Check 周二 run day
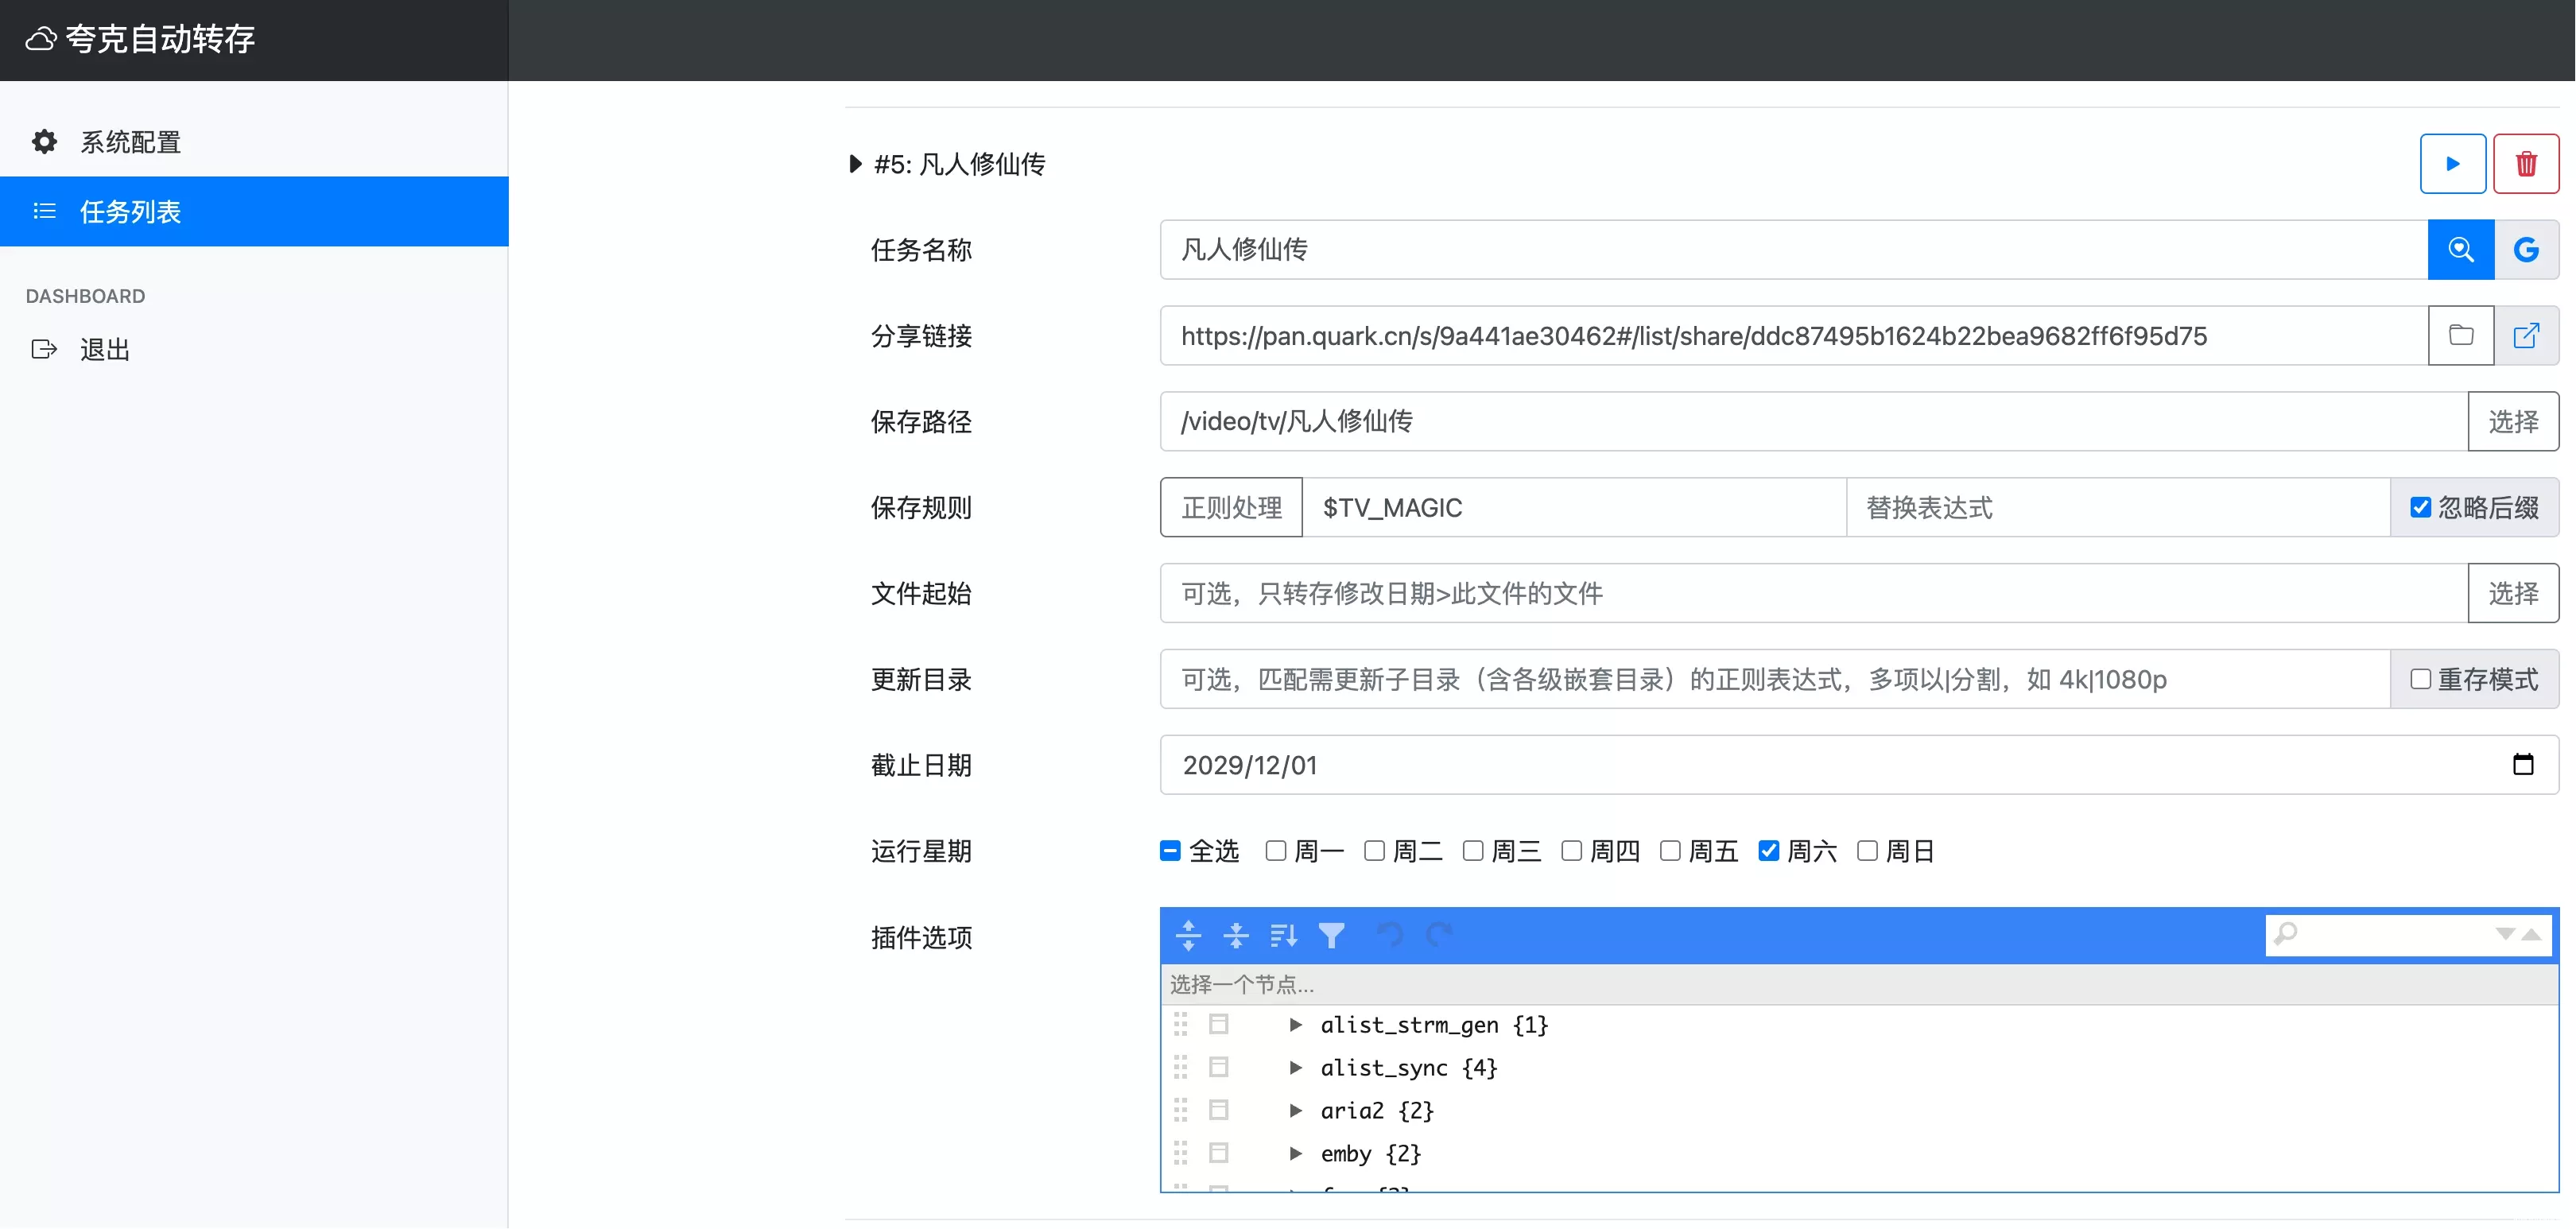2576x1229 pixels. click(1374, 851)
